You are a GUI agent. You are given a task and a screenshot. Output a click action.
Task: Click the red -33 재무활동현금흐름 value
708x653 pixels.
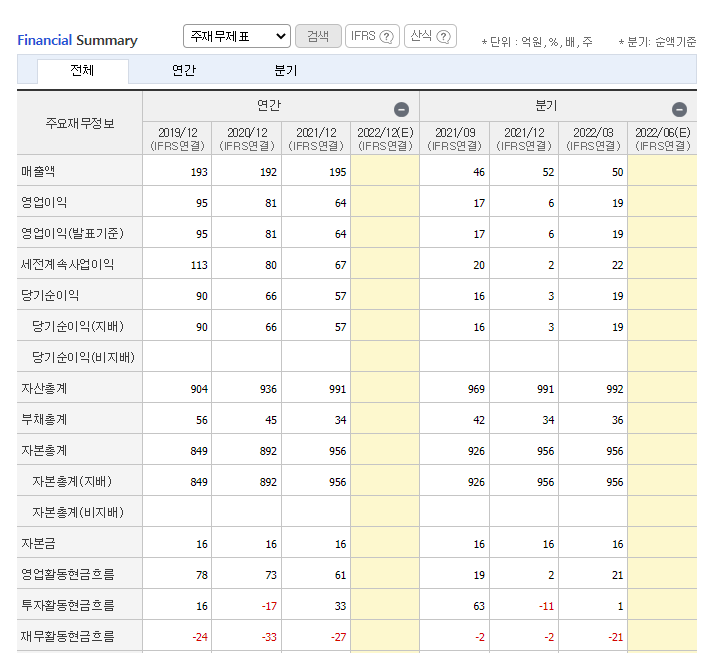[x=269, y=637]
